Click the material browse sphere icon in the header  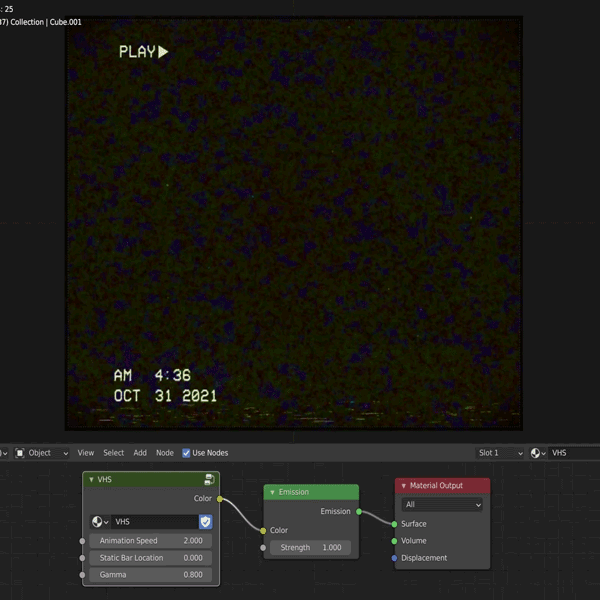click(x=538, y=453)
